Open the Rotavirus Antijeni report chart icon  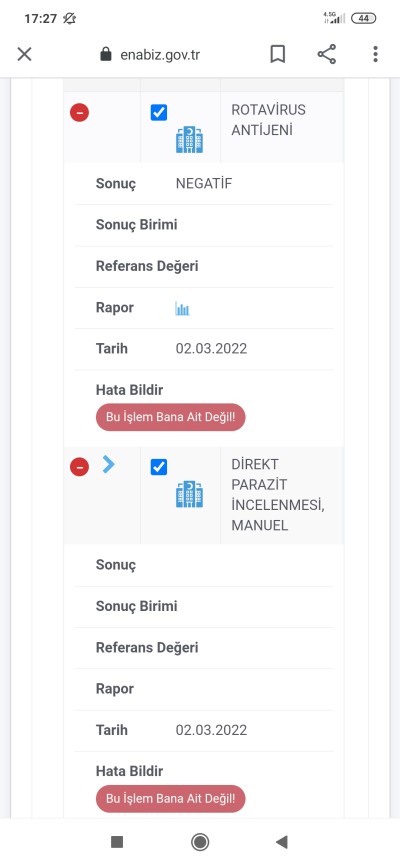pos(182,308)
